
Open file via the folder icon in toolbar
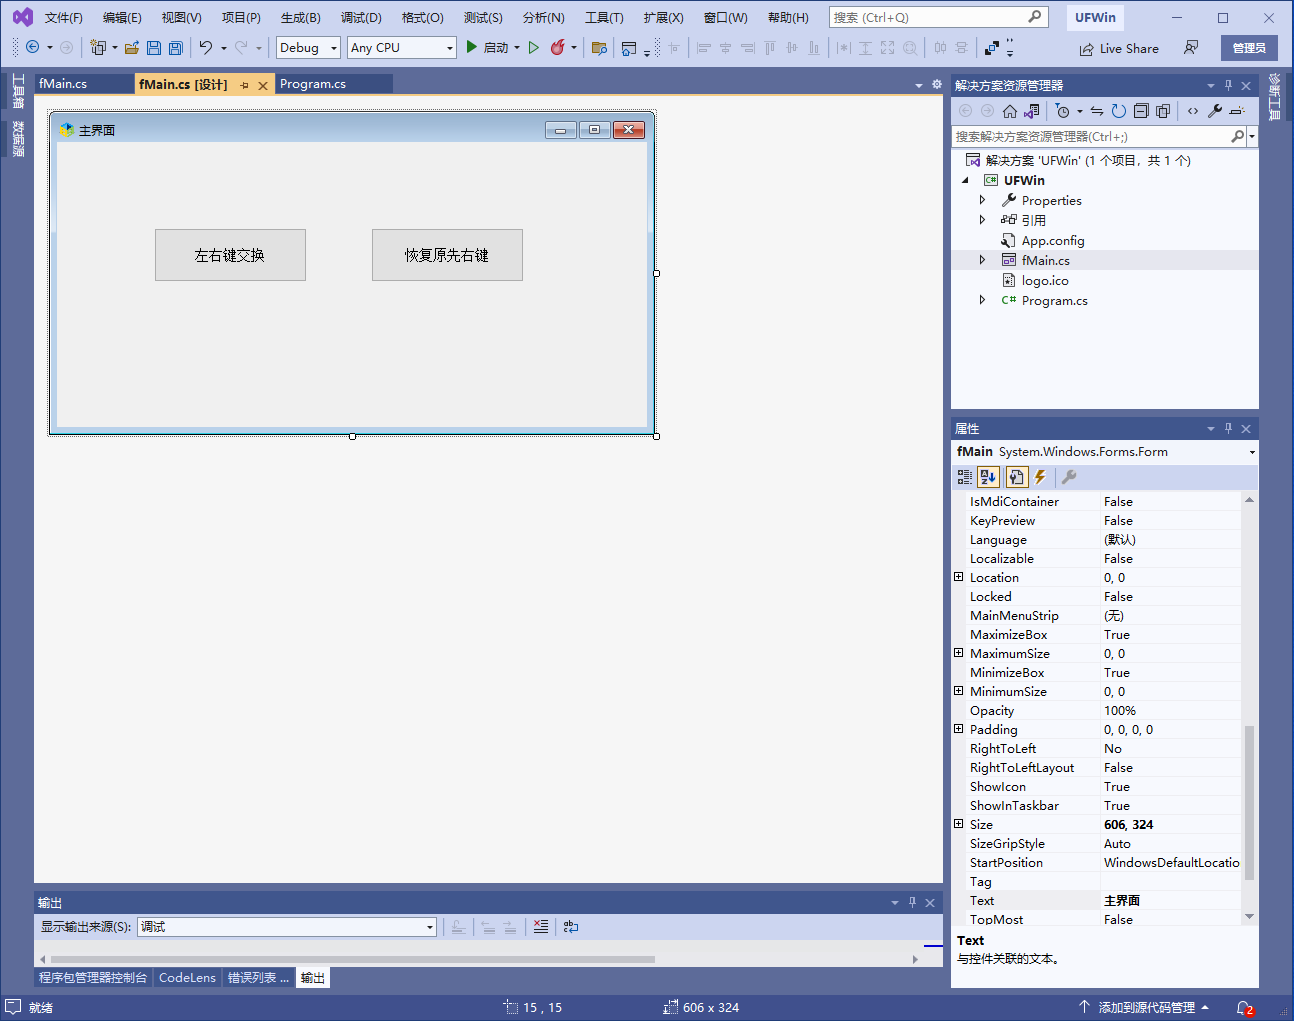(131, 47)
